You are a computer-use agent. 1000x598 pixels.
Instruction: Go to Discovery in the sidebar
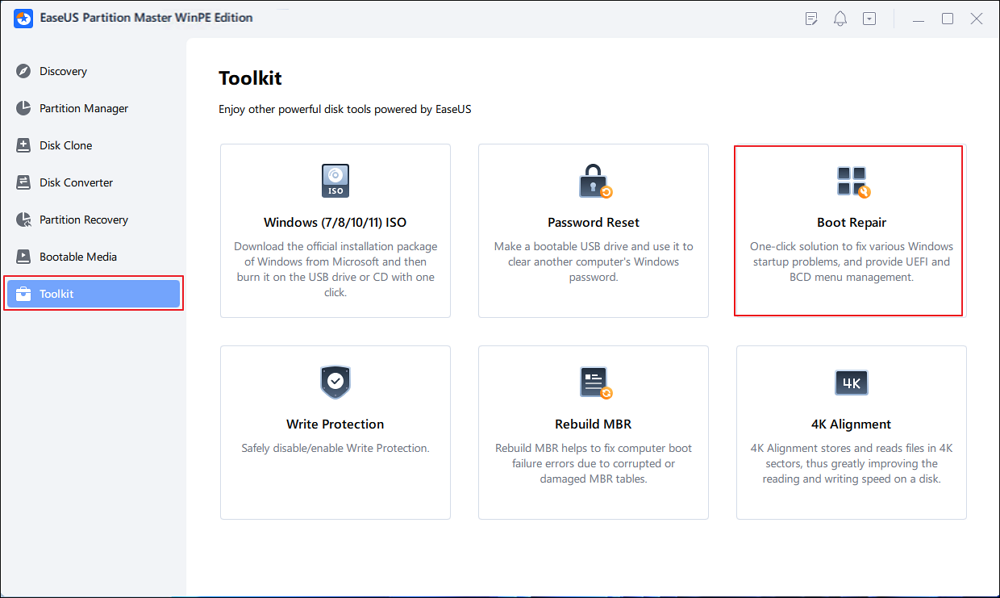[63, 71]
